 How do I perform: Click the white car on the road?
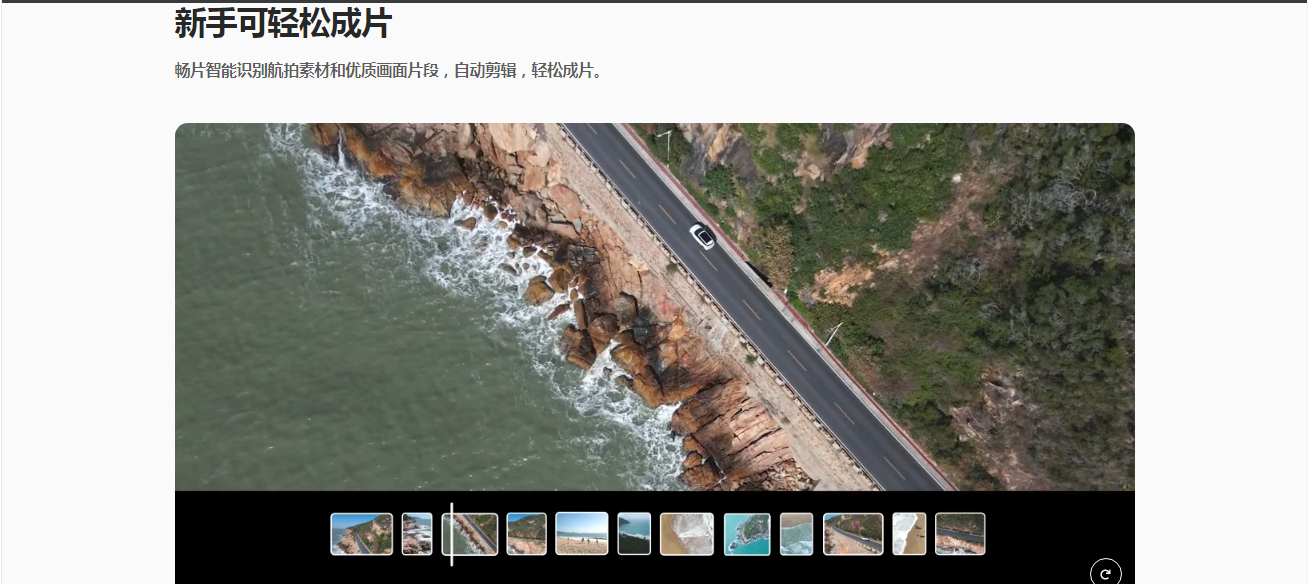(702, 237)
